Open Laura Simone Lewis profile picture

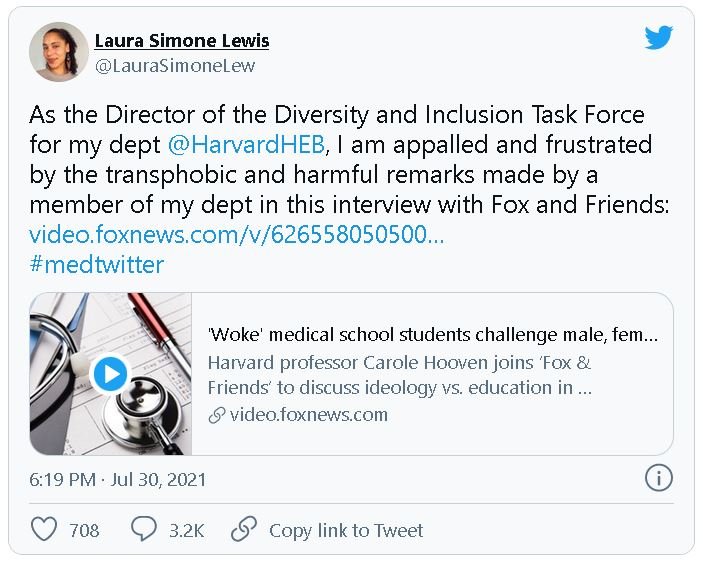59,52
